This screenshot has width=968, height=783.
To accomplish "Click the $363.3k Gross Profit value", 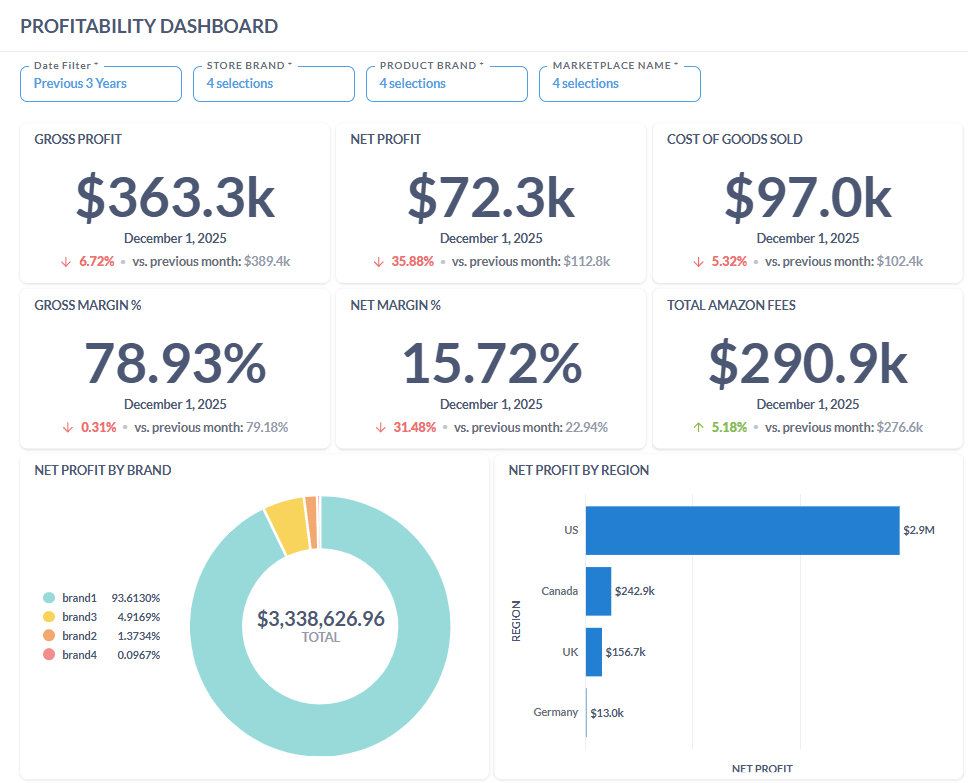I will [175, 197].
